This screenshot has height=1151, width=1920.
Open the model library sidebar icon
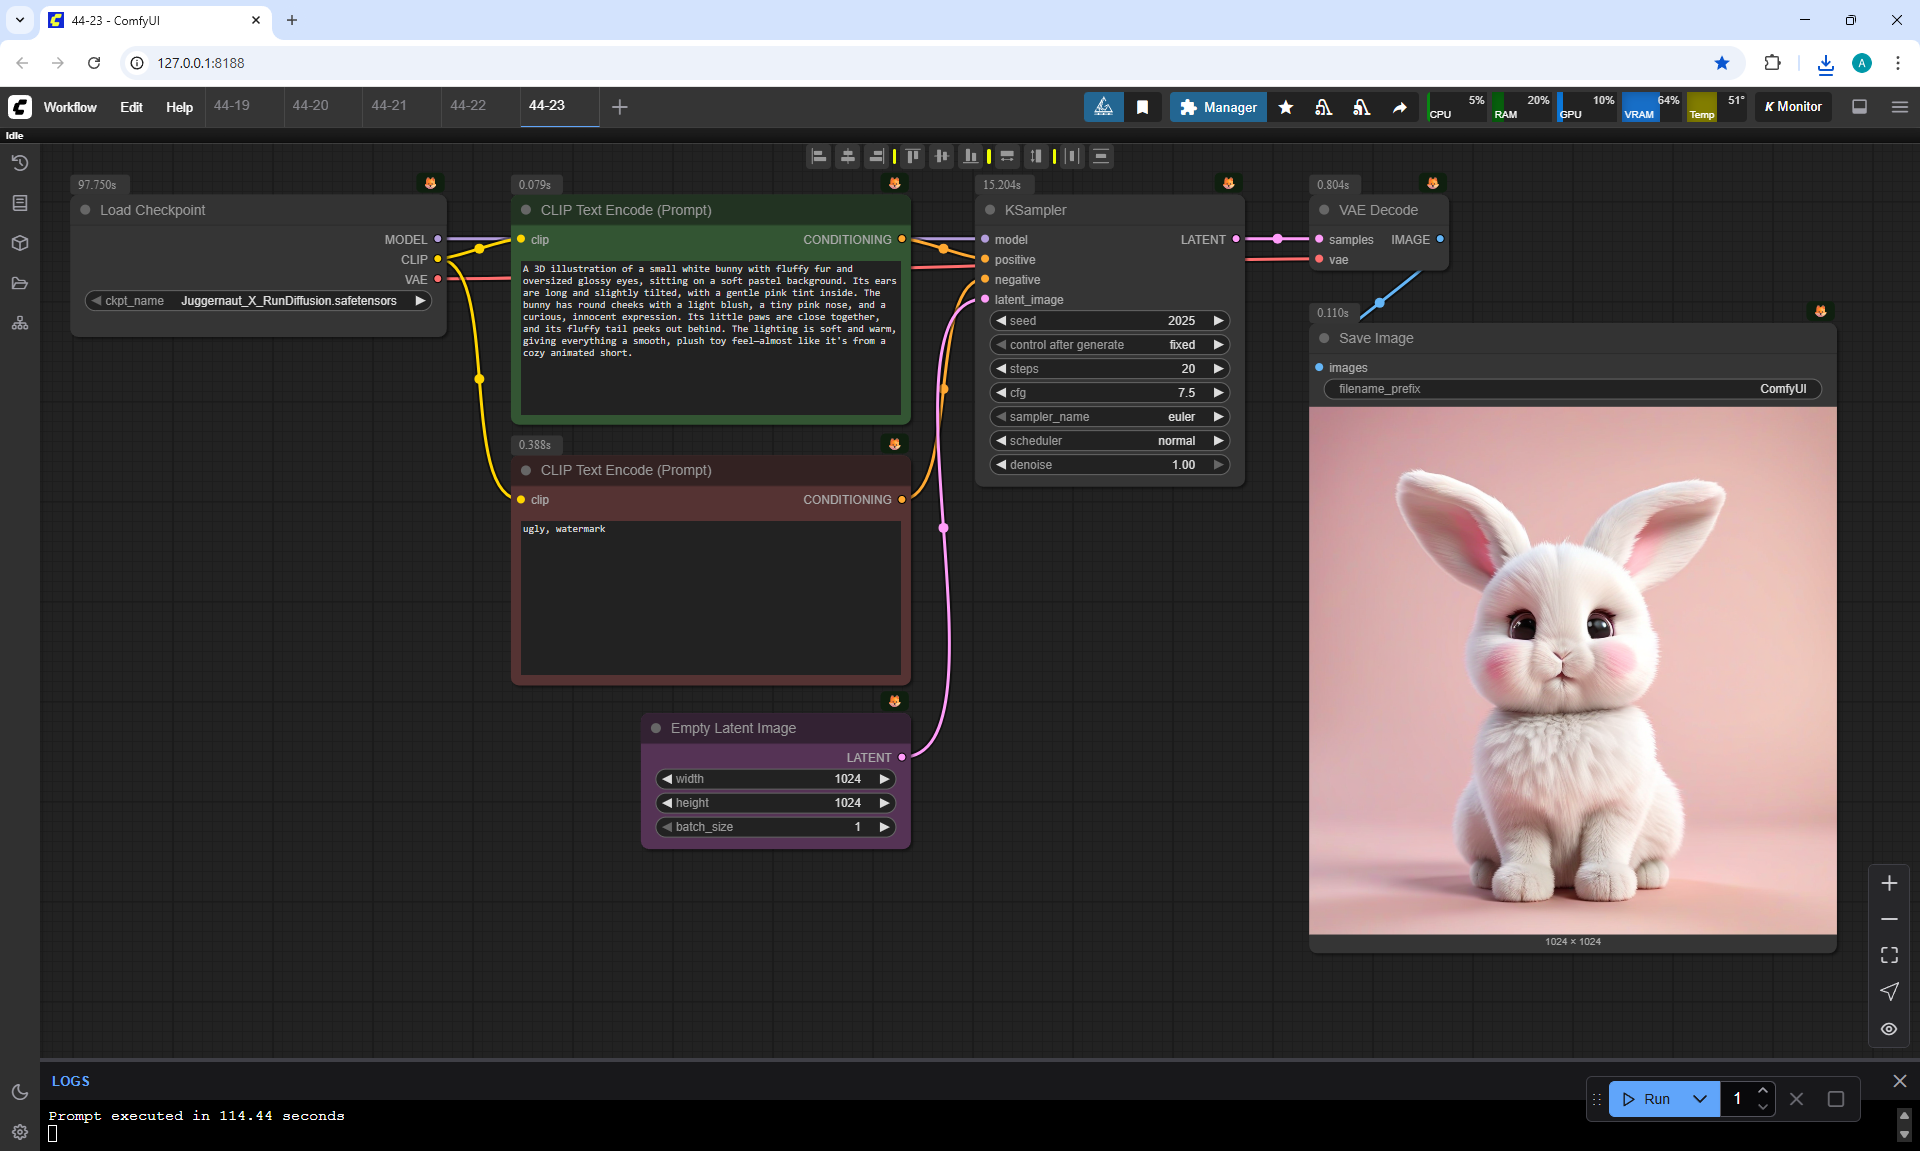20,243
